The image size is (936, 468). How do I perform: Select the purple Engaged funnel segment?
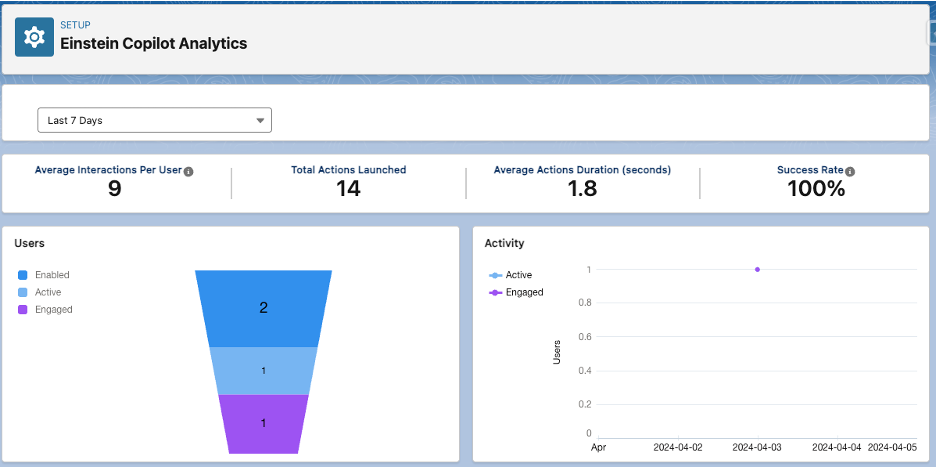pos(263,424)
